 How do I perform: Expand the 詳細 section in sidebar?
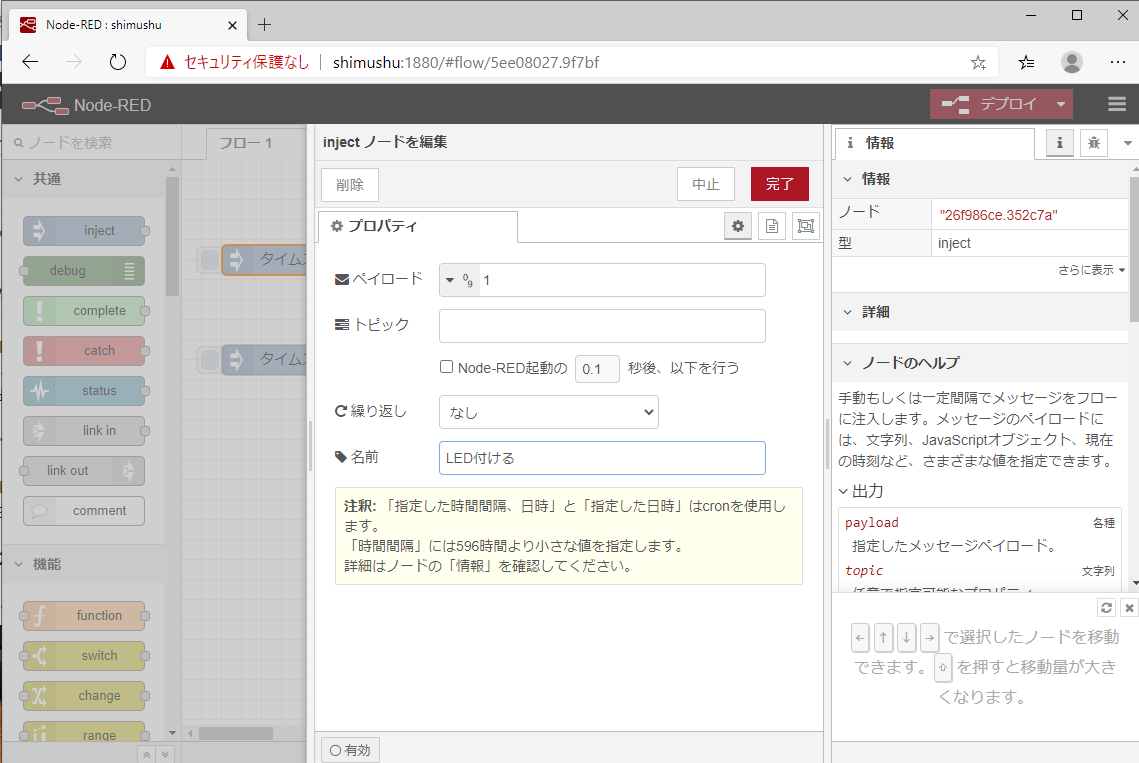[981, 312]
